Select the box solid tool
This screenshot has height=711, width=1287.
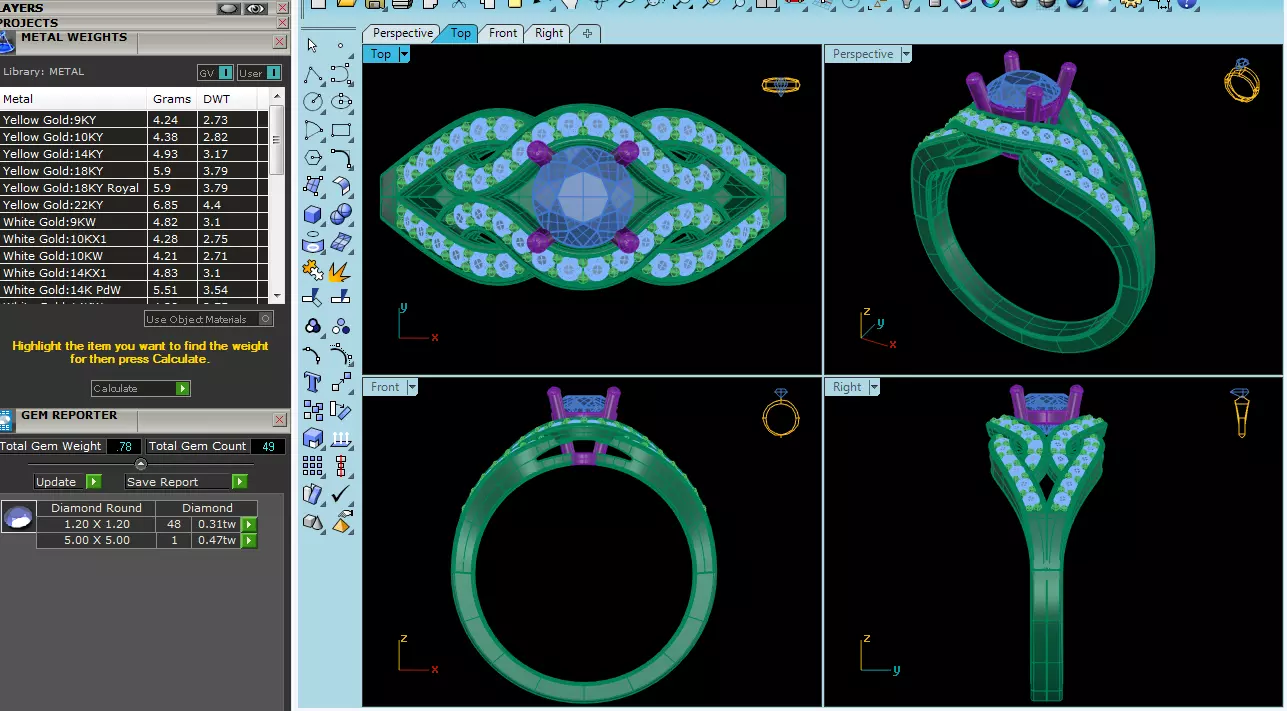pos(313,214)
